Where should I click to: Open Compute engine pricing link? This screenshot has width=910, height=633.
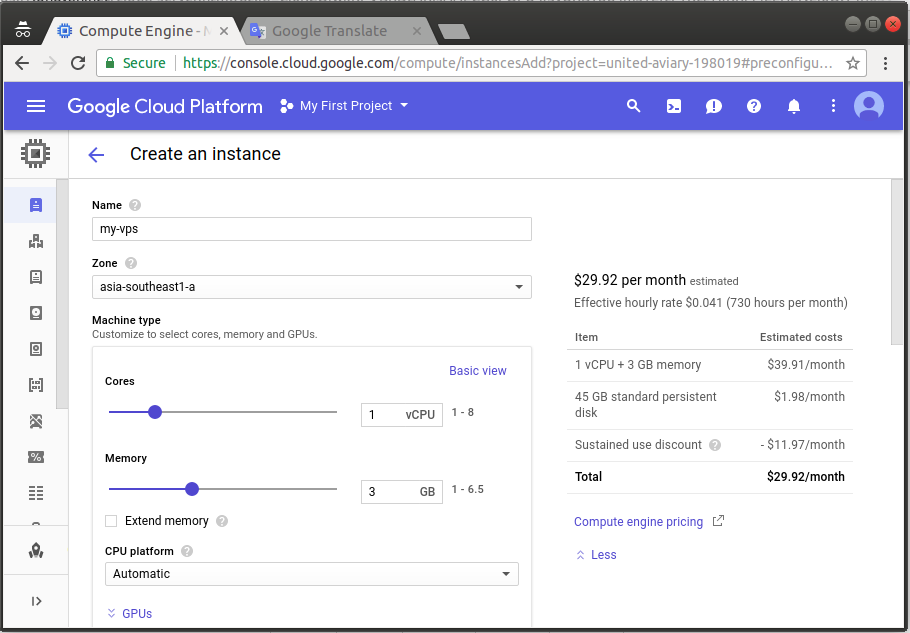[x=638, y=522]
